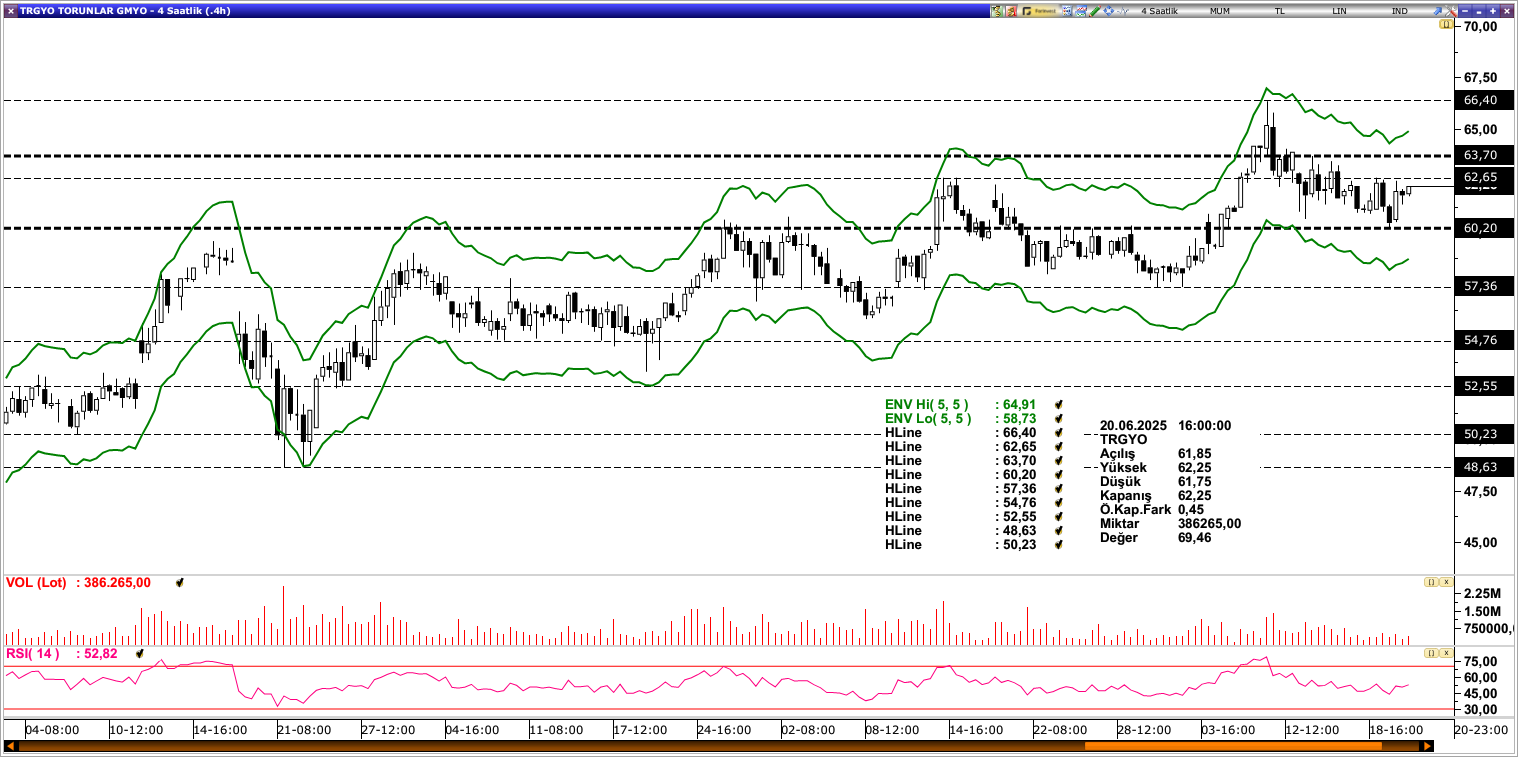The image size is (1518, 757).
Task: Click the Kapanış value 62,25
Action: 1195,495
